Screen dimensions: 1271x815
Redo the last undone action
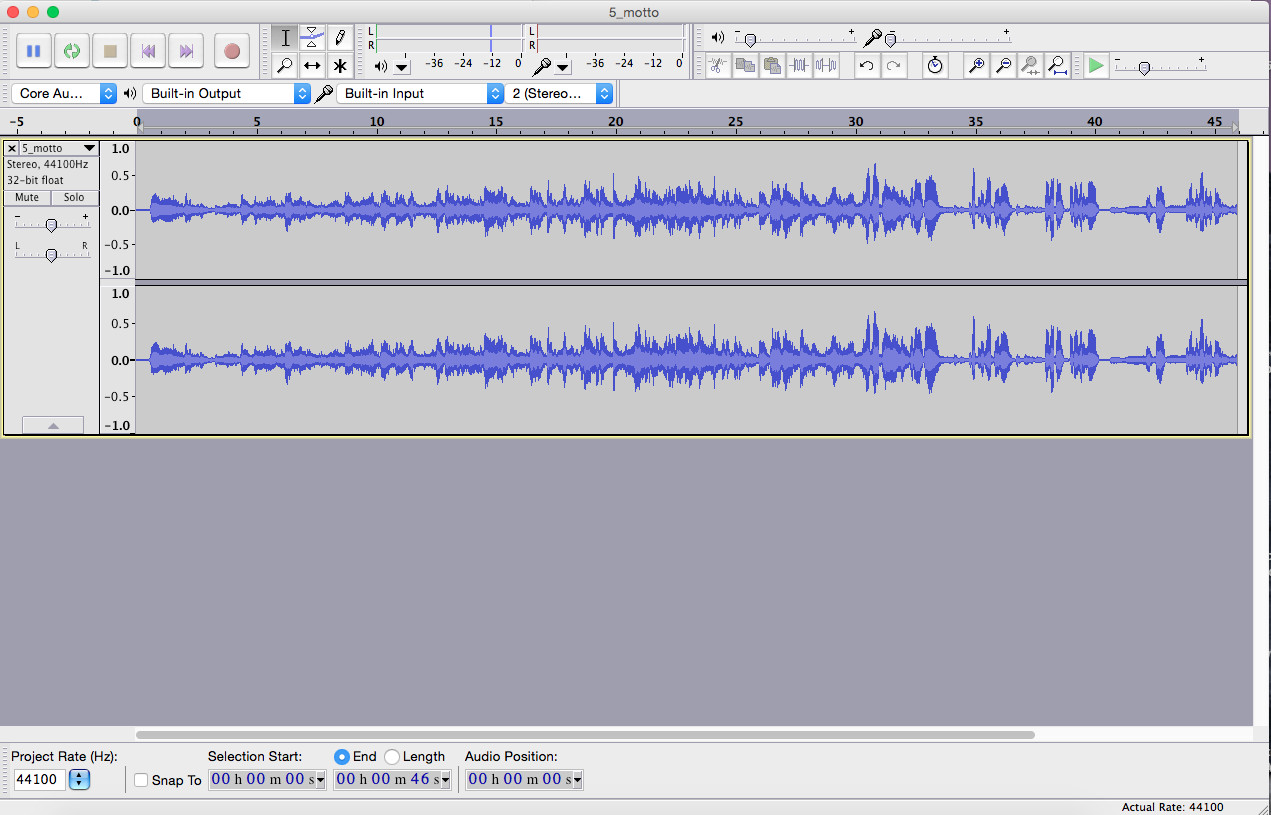(893, 66)
